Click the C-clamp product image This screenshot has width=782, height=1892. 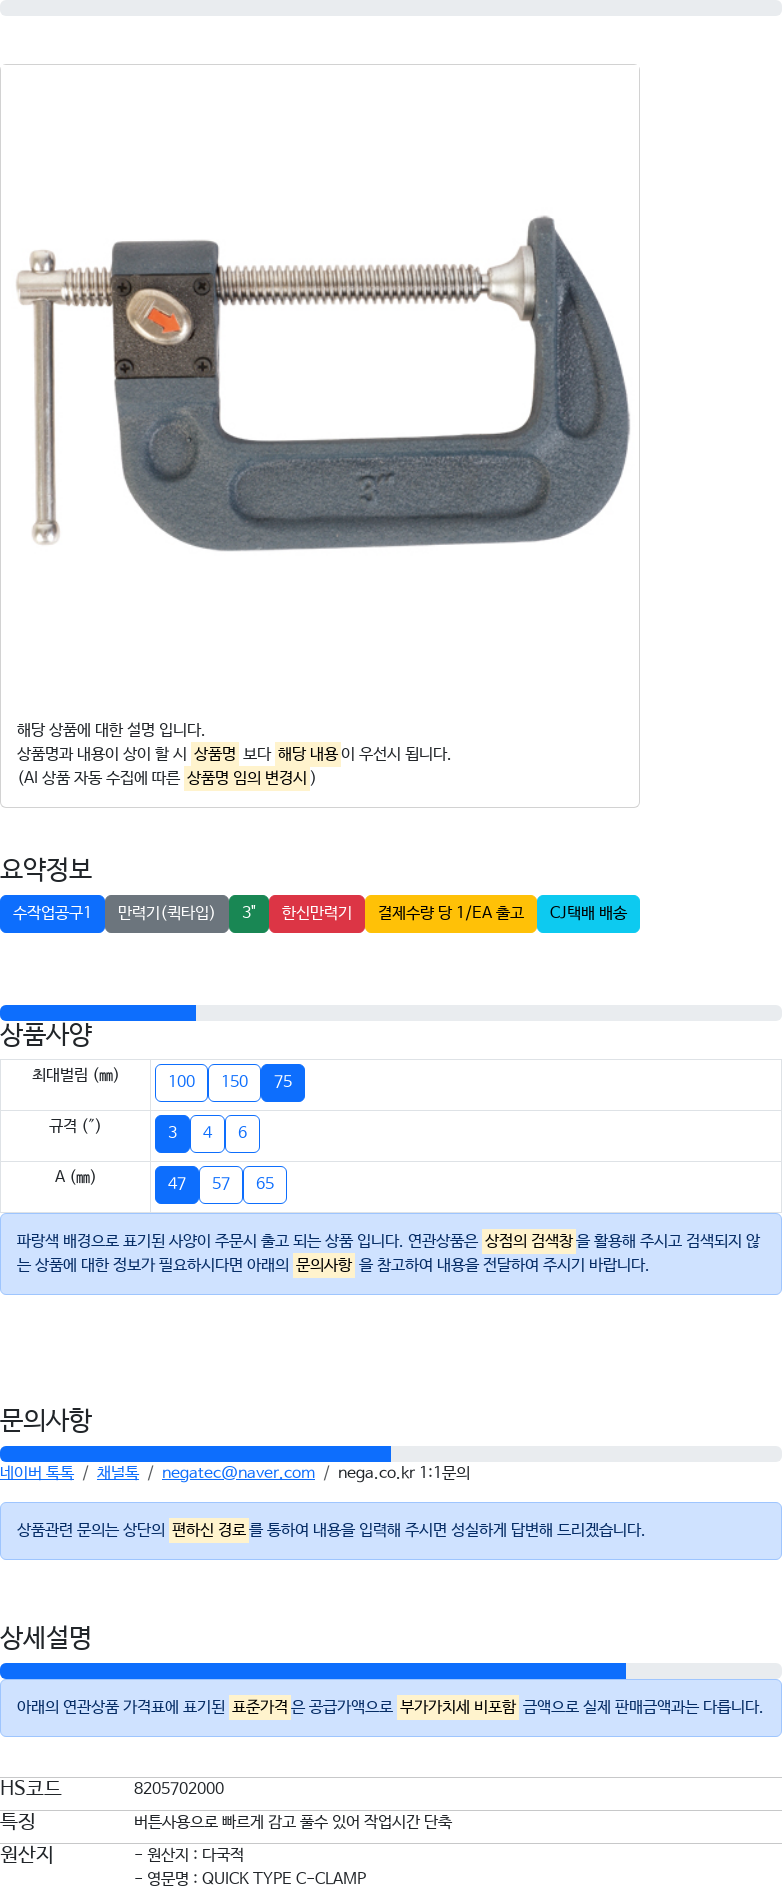tap(320, 385)
